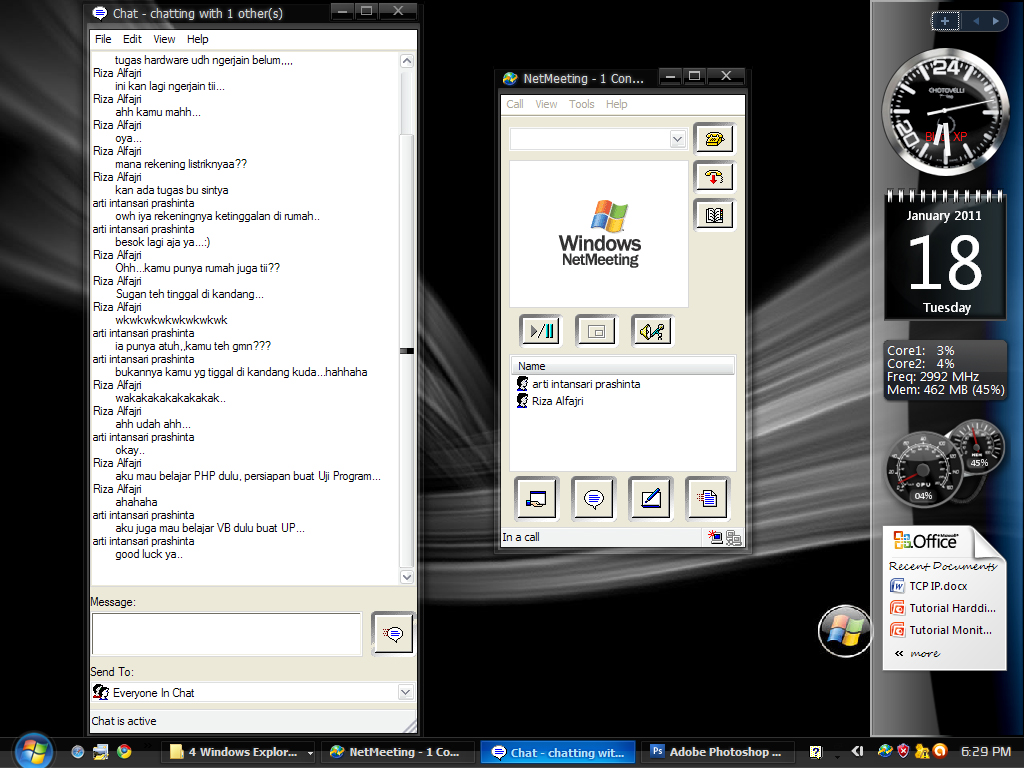Screen dimensions: 1024x768
Task: Open the View menu in Chat window
Action: 164,39
